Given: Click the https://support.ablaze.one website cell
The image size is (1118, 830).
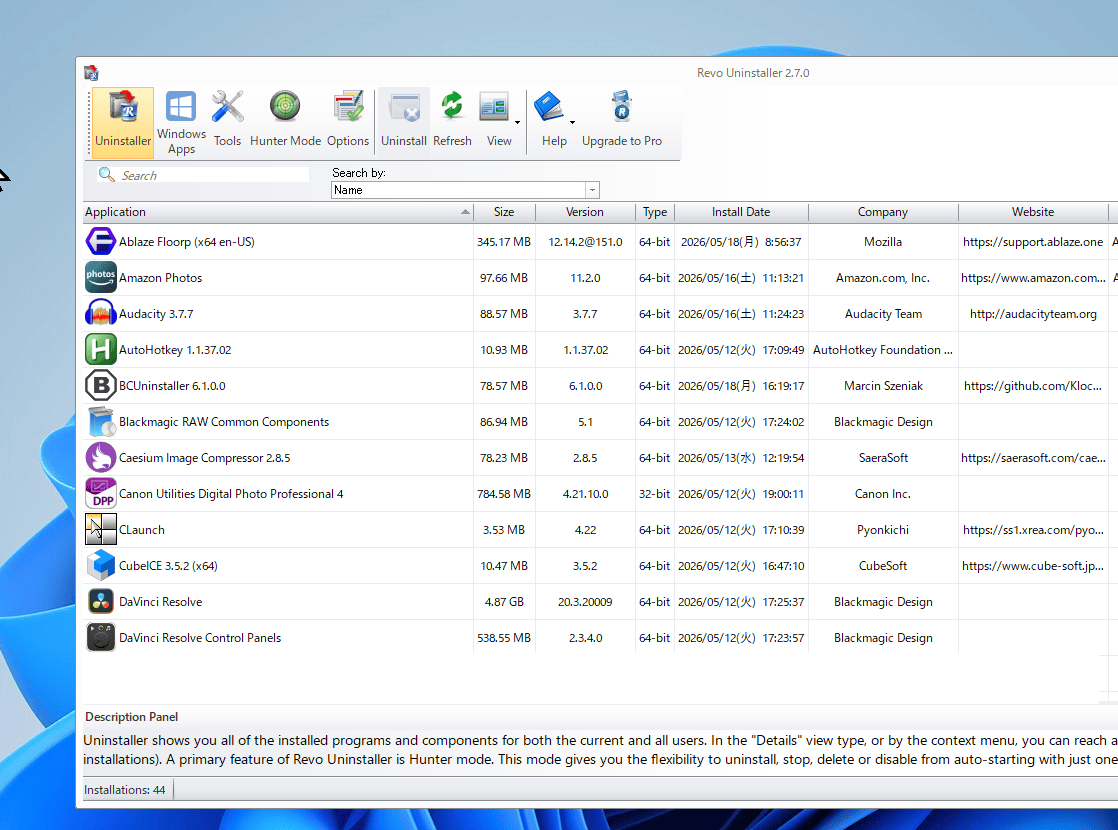Looking at the screenshot, I should tap(1033, 242).
